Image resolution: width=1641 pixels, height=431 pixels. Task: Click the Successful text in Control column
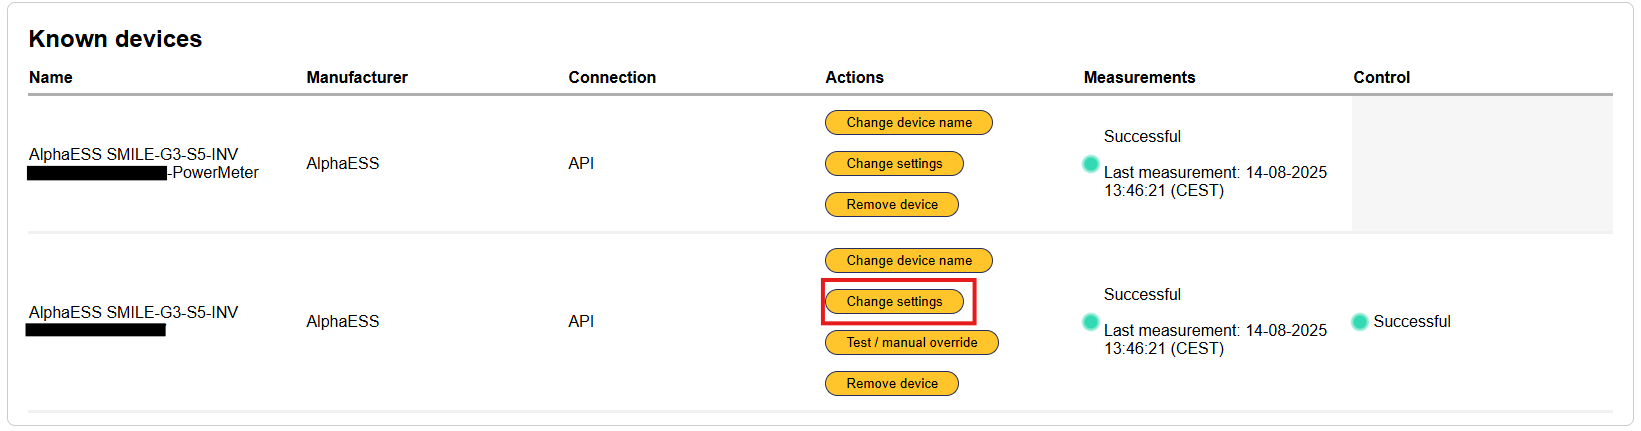click(x=1411, y=322)
